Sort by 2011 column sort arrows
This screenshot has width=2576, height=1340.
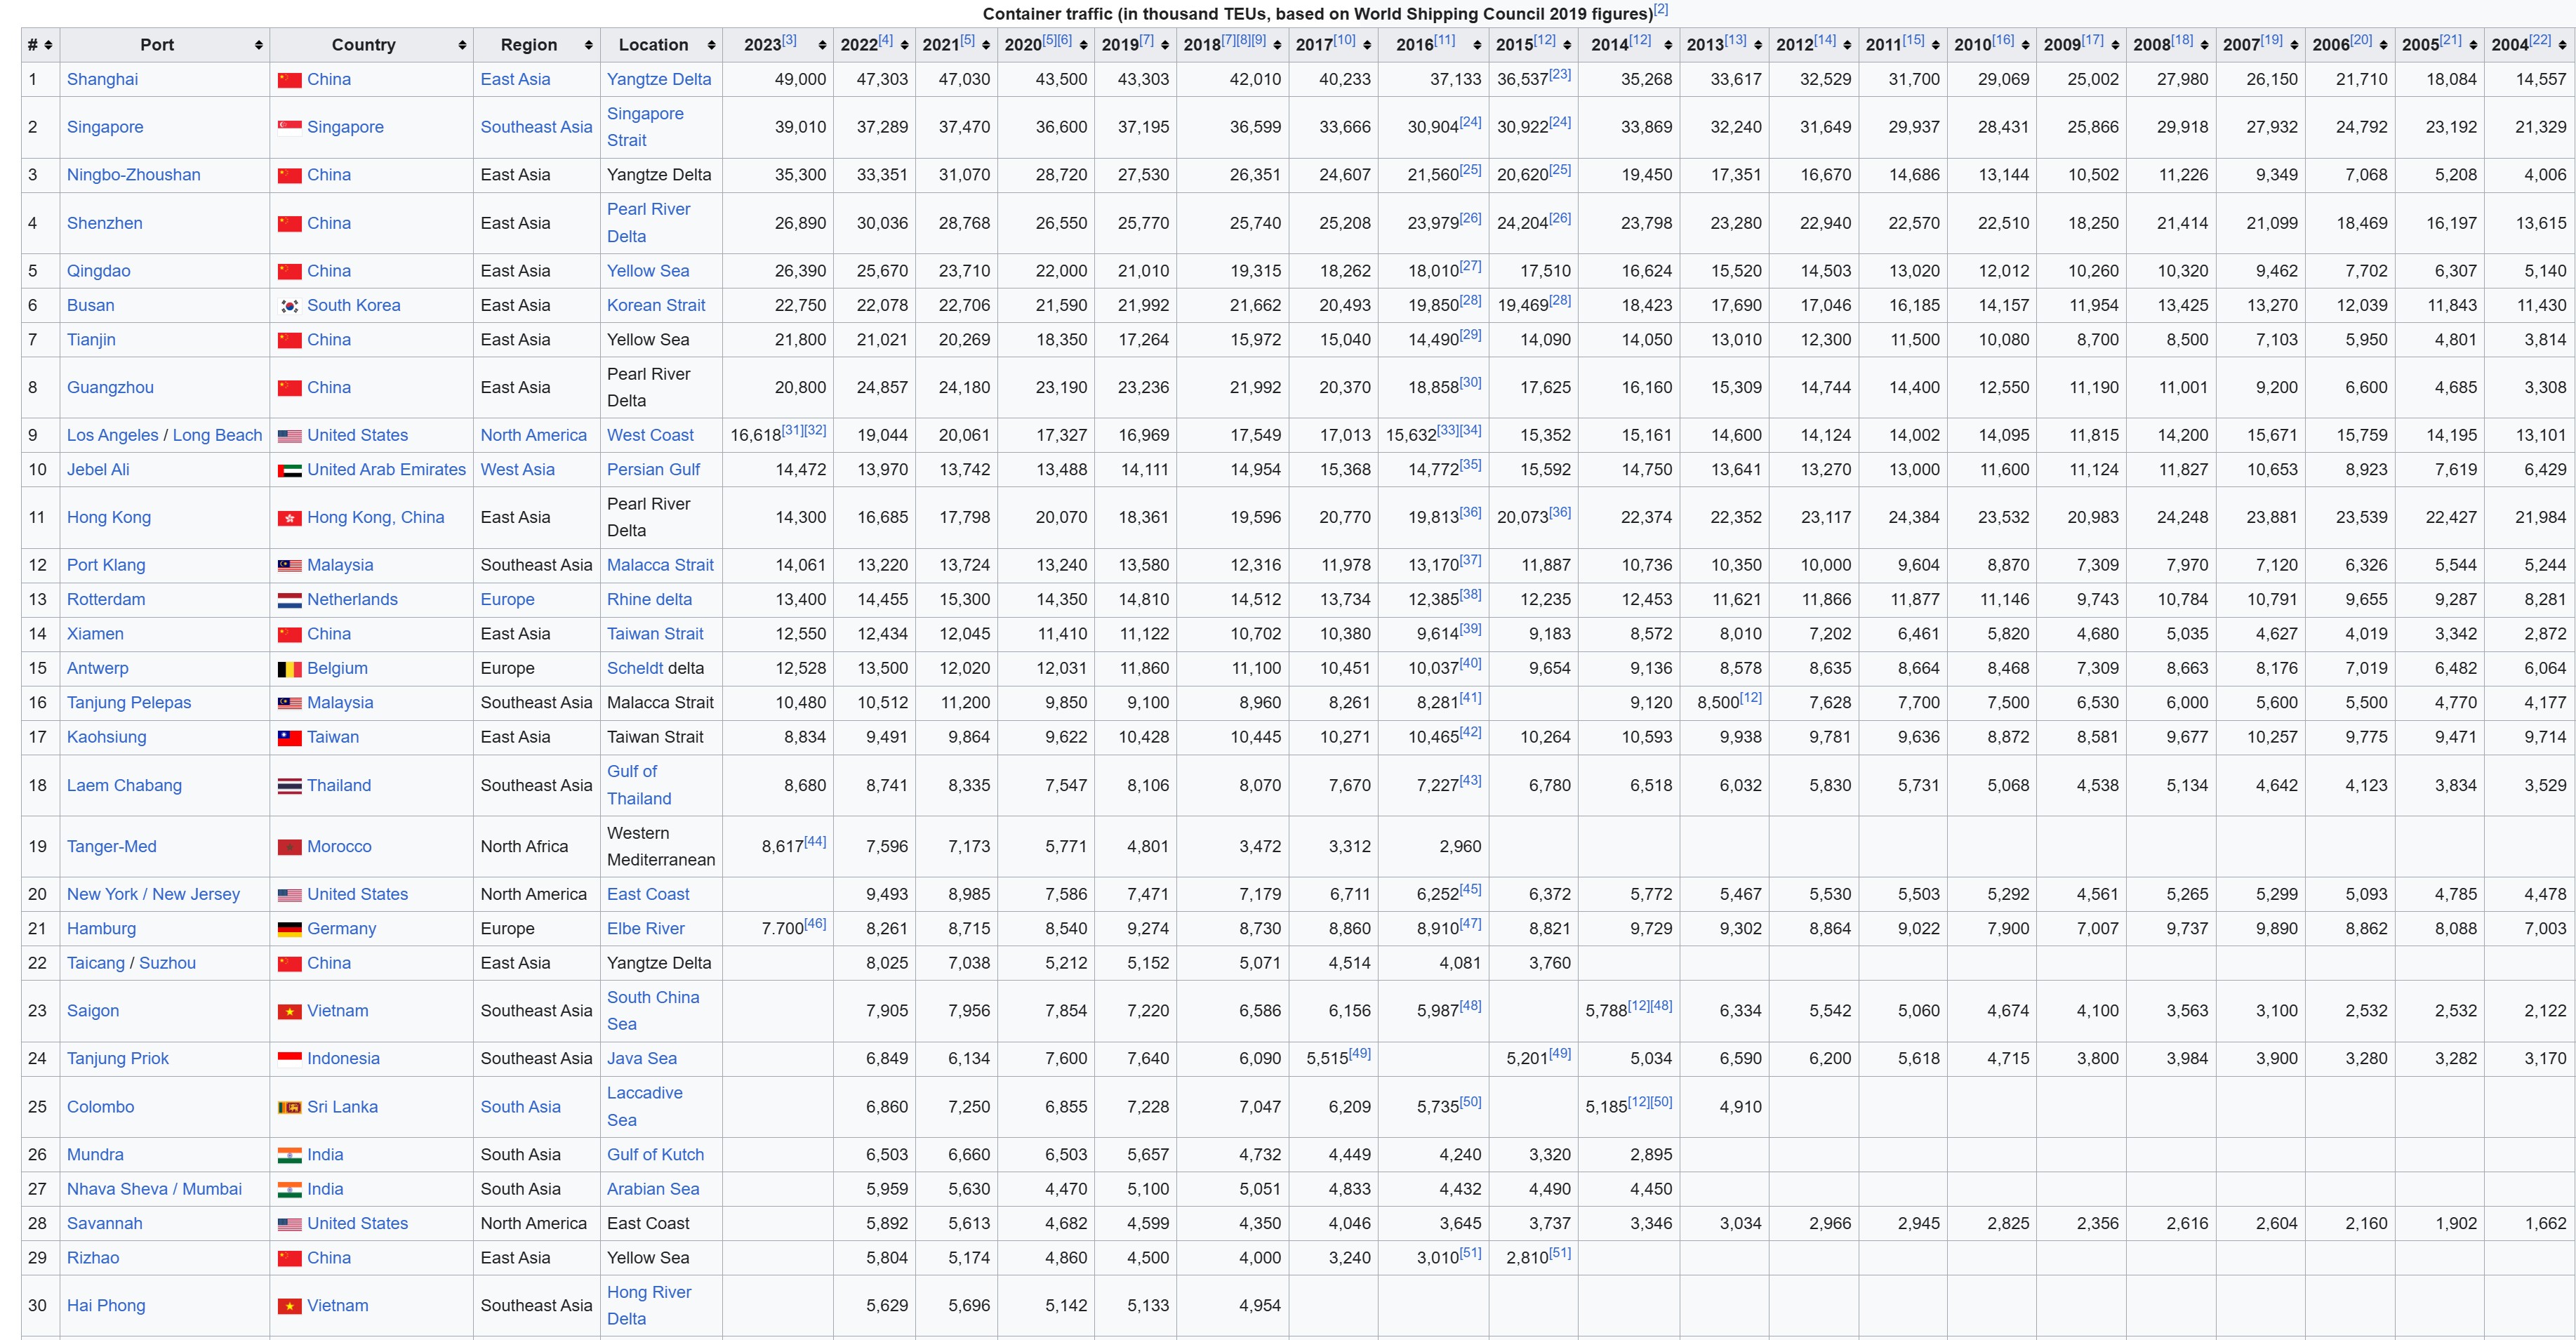pyautogui.click(x=1936, y=45)
